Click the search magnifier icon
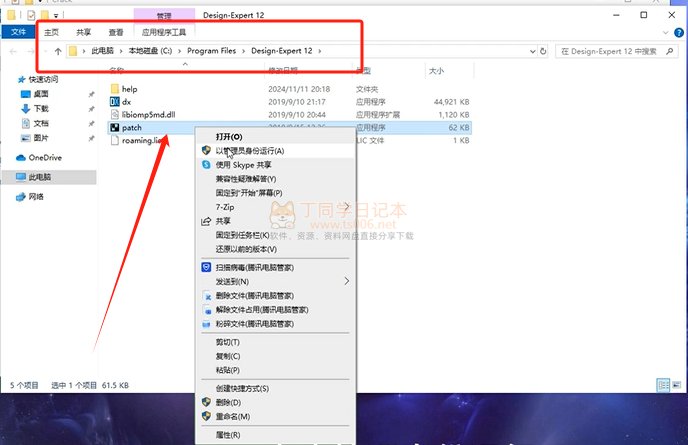 (670, 51)
